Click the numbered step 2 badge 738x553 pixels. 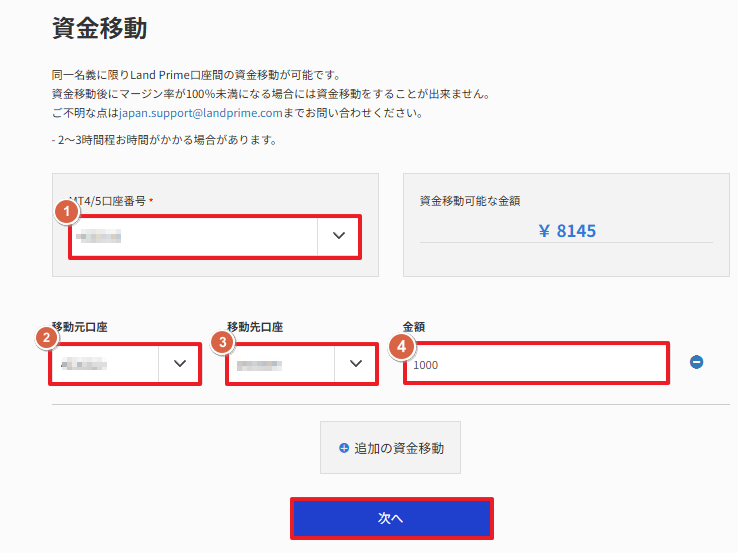(x=46, y=337)
